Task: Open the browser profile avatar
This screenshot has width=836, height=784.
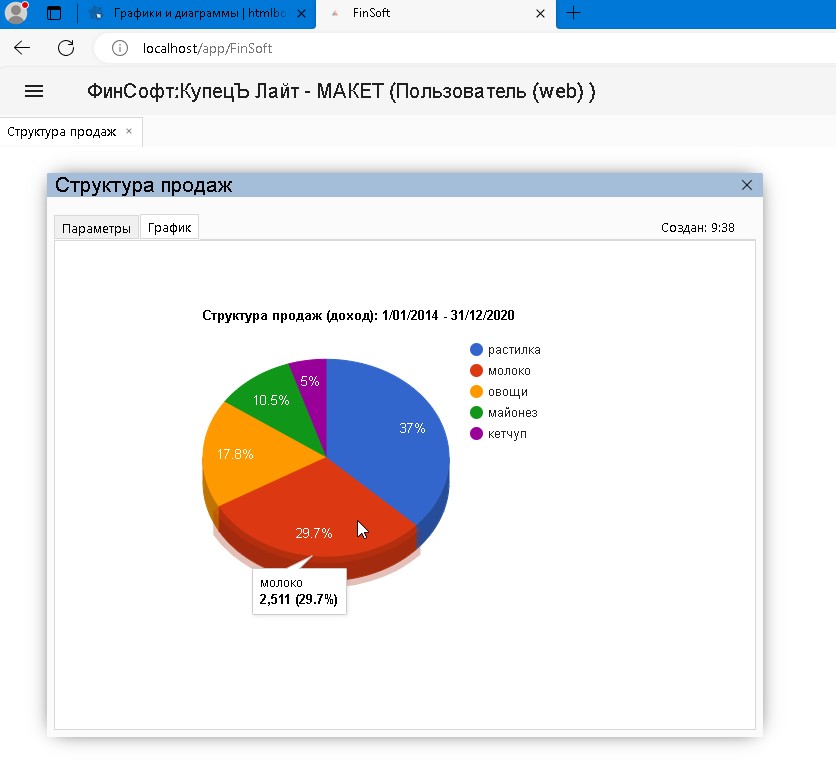Action: (16, 13)
